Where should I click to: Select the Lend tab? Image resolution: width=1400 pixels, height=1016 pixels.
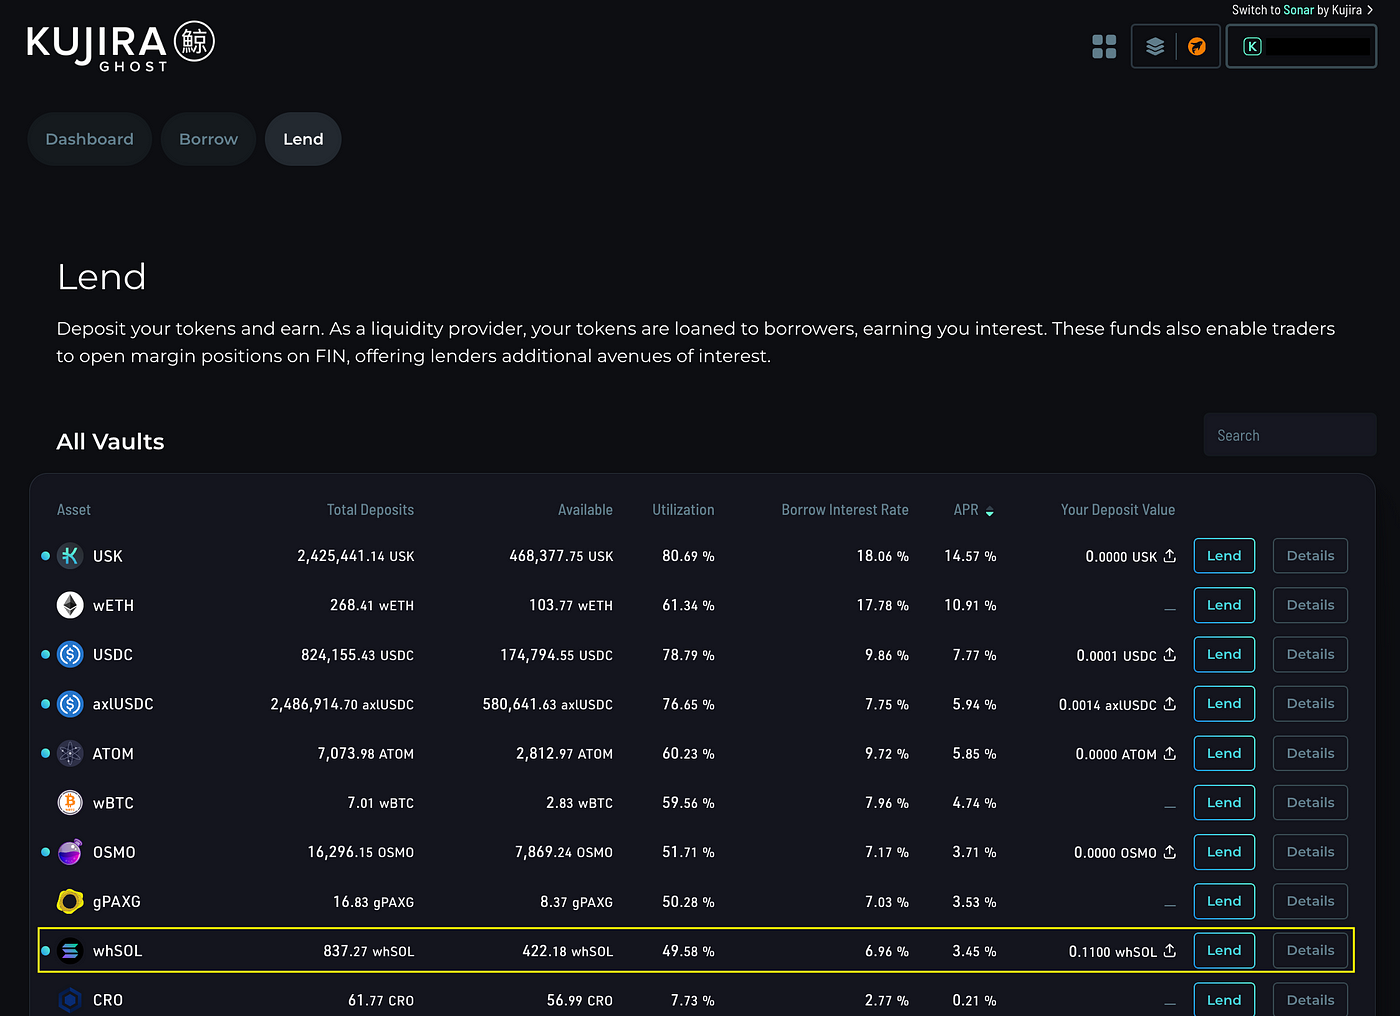coord(303,139)
